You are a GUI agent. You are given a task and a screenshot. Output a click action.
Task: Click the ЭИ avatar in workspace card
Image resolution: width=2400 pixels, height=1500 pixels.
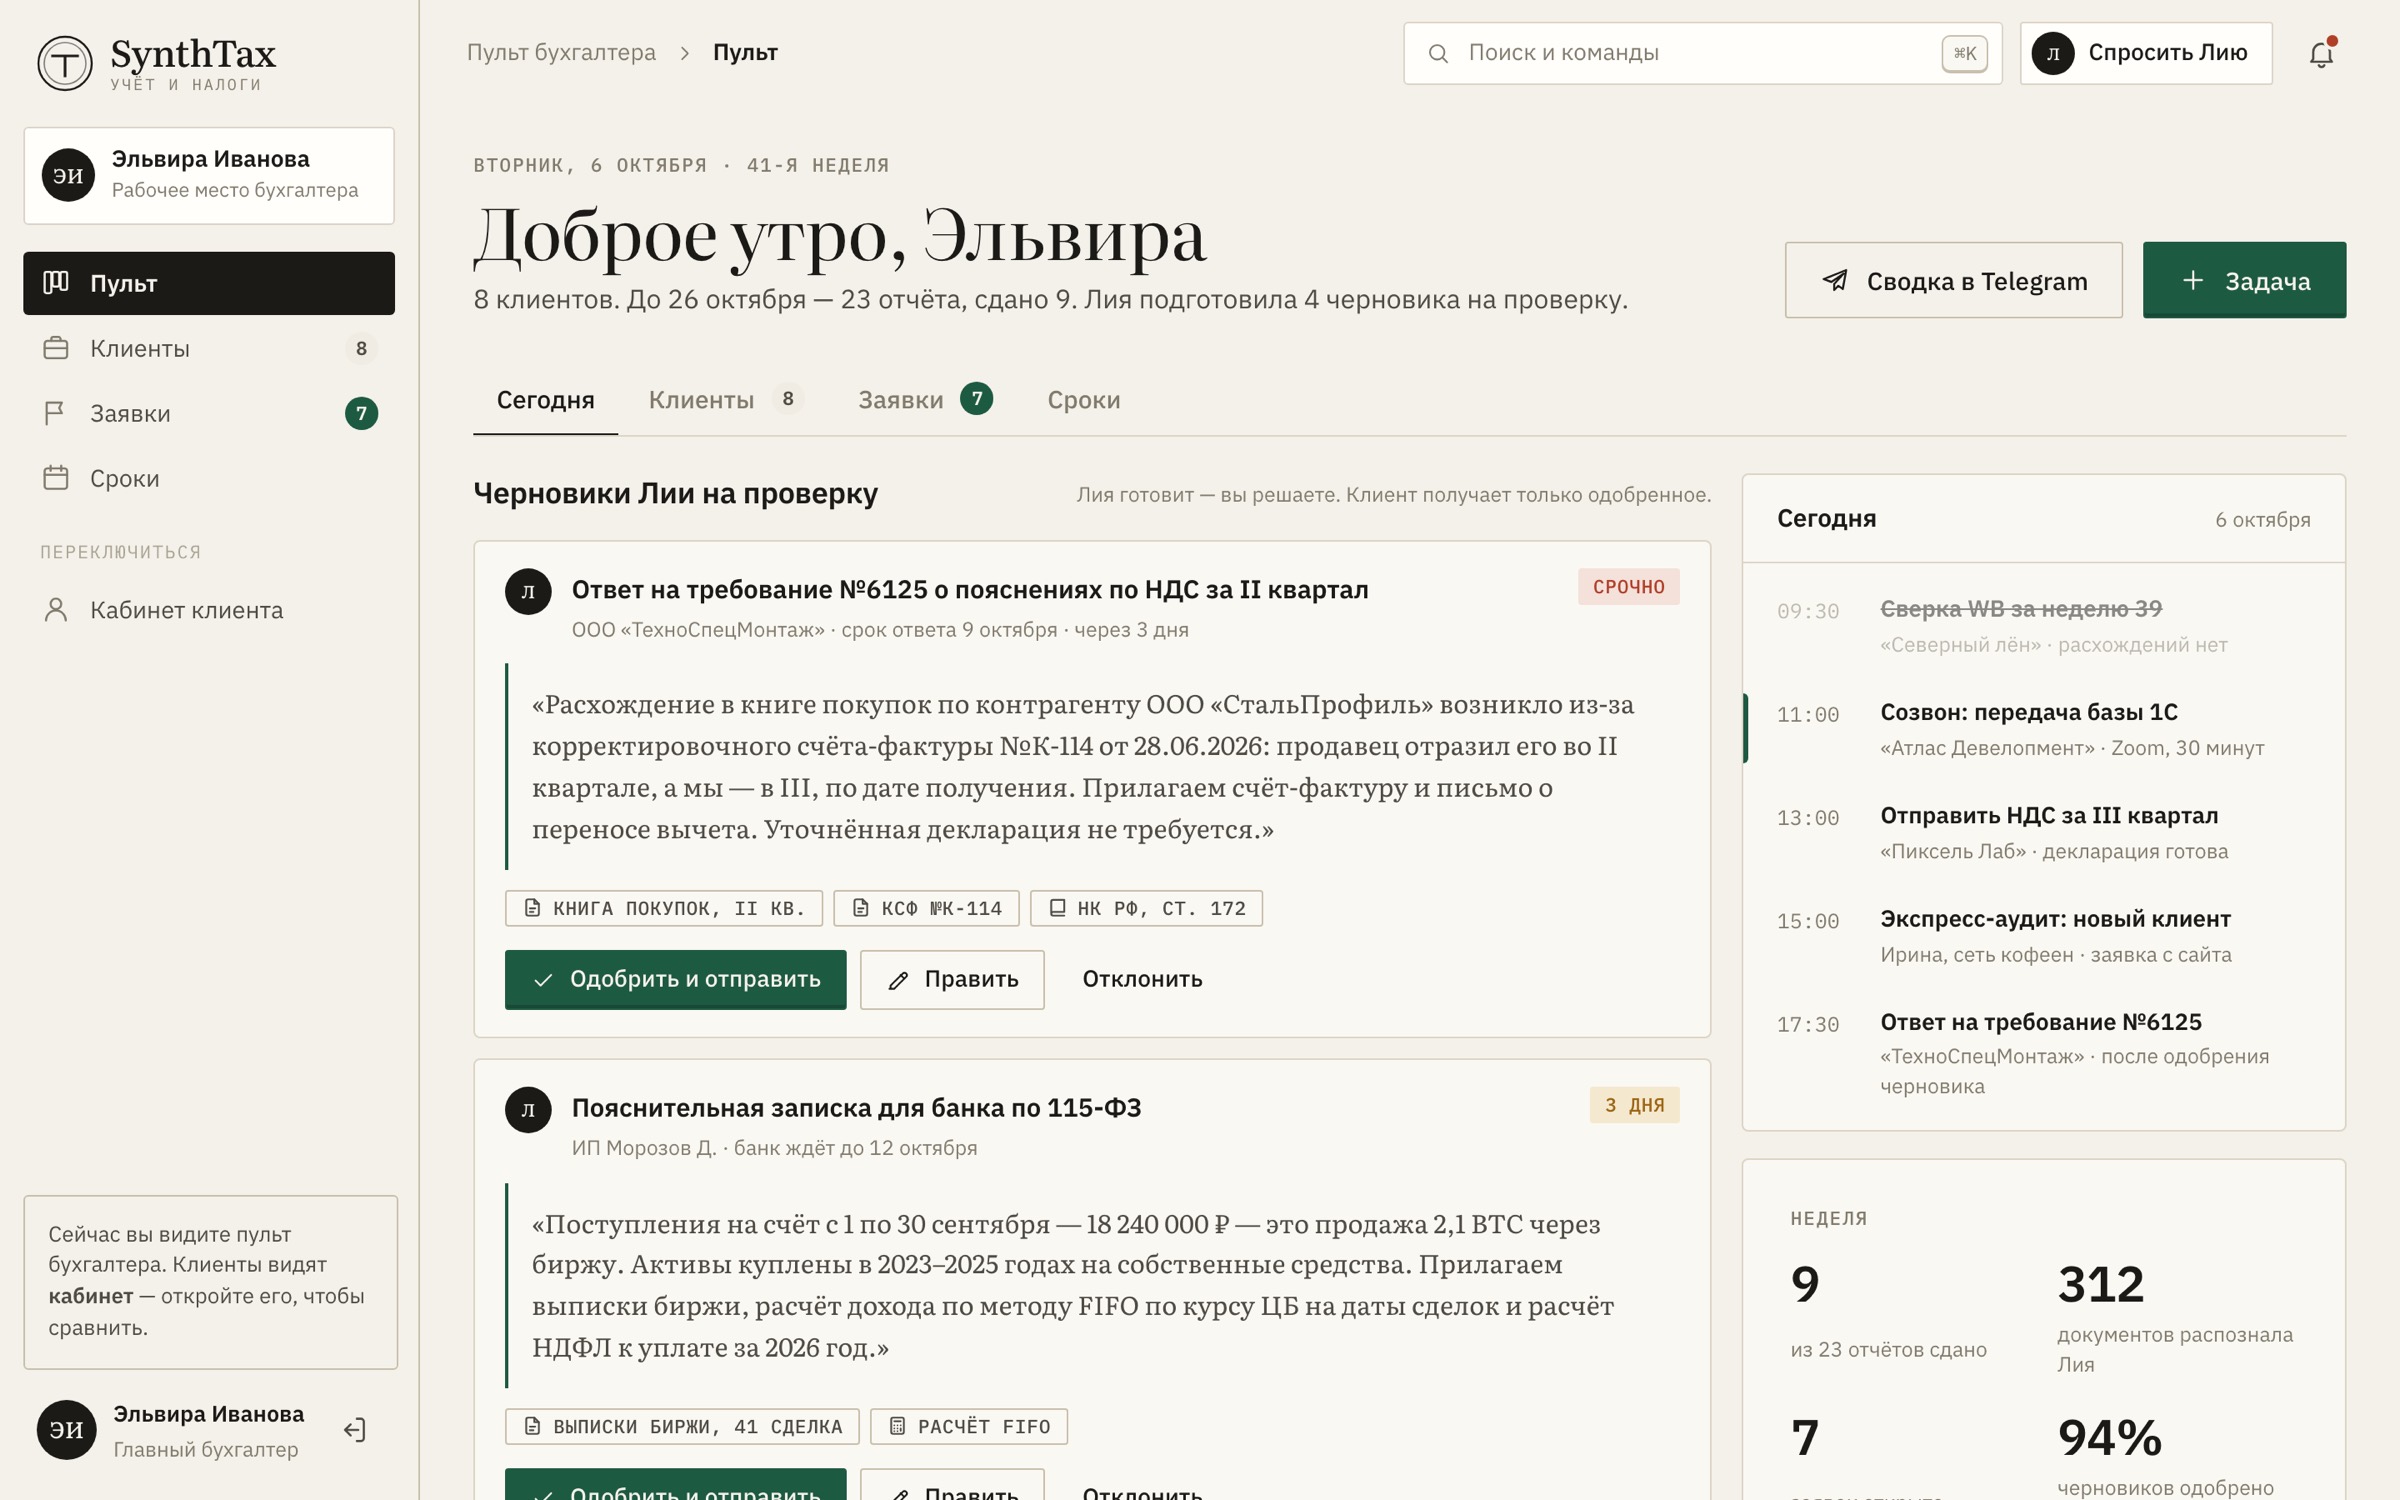click(68, 175)
